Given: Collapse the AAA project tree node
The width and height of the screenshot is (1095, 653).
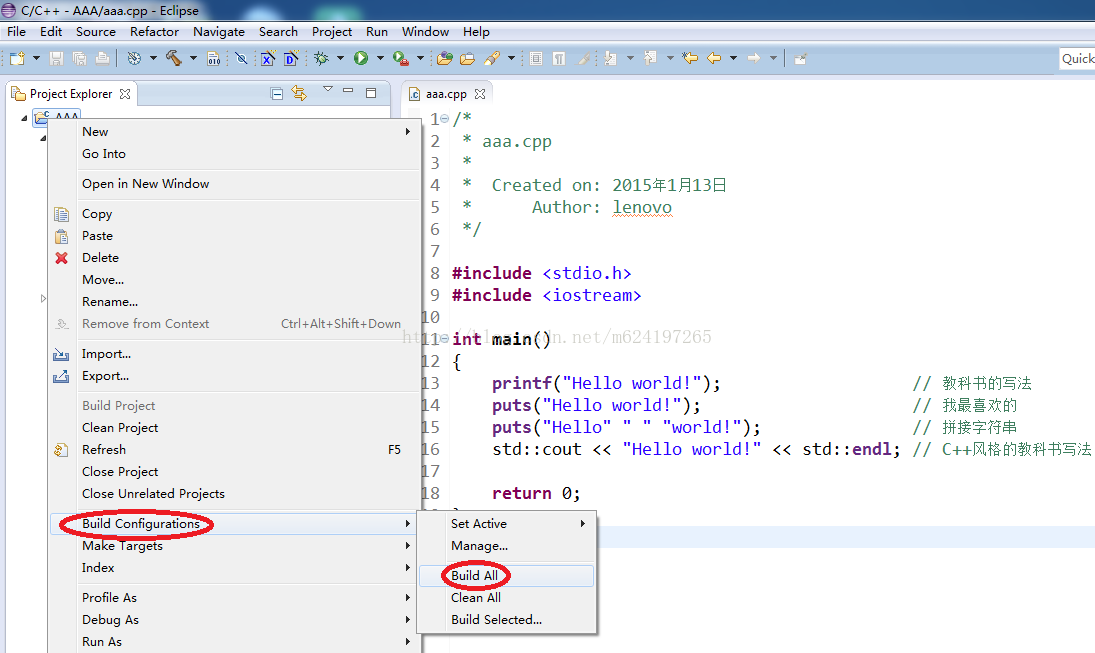Looking at the screenshot, I should click(x=24, y=118).
